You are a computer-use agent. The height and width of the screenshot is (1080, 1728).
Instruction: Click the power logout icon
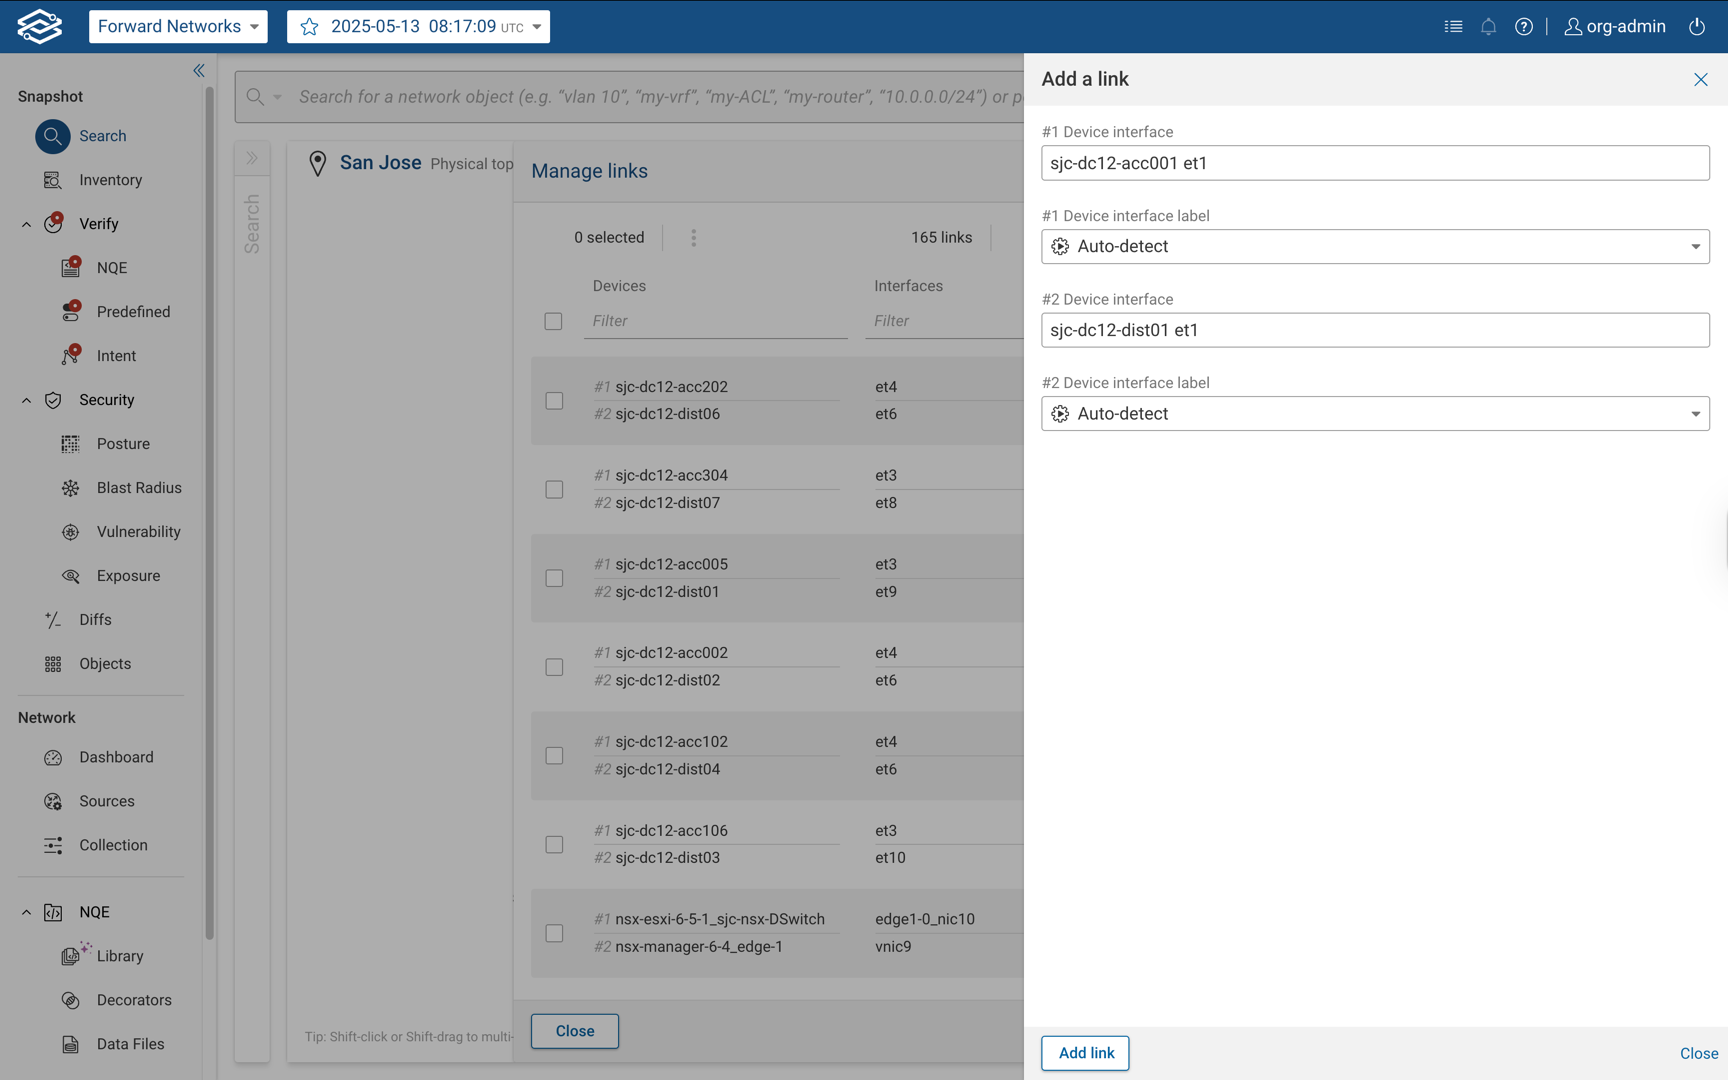click(1697, 27)
